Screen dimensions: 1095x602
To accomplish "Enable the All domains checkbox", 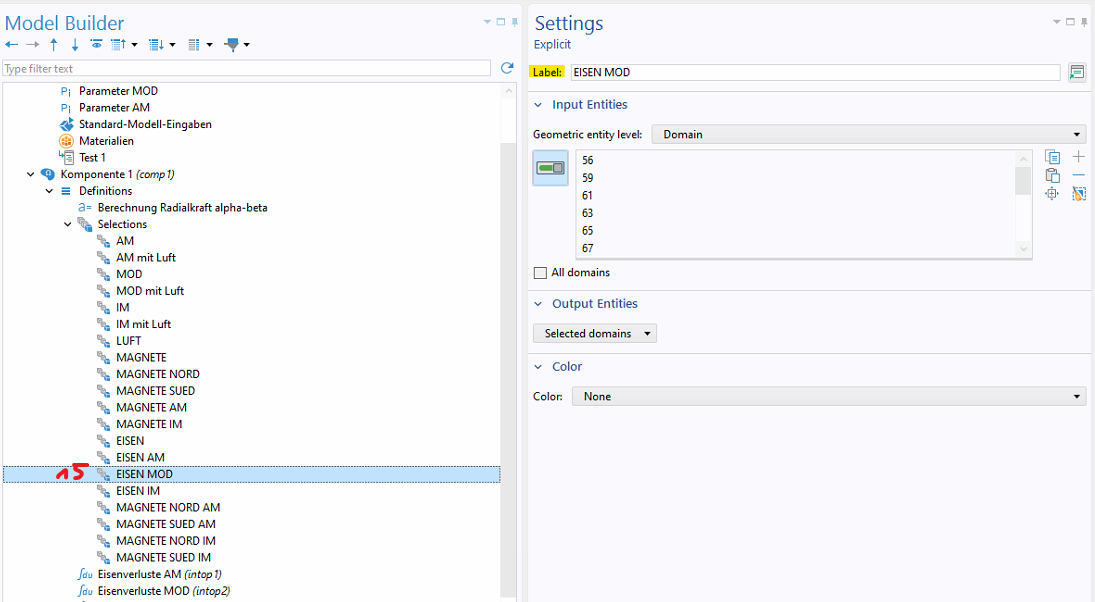I will pyautogui.click(x=541, y=273).
